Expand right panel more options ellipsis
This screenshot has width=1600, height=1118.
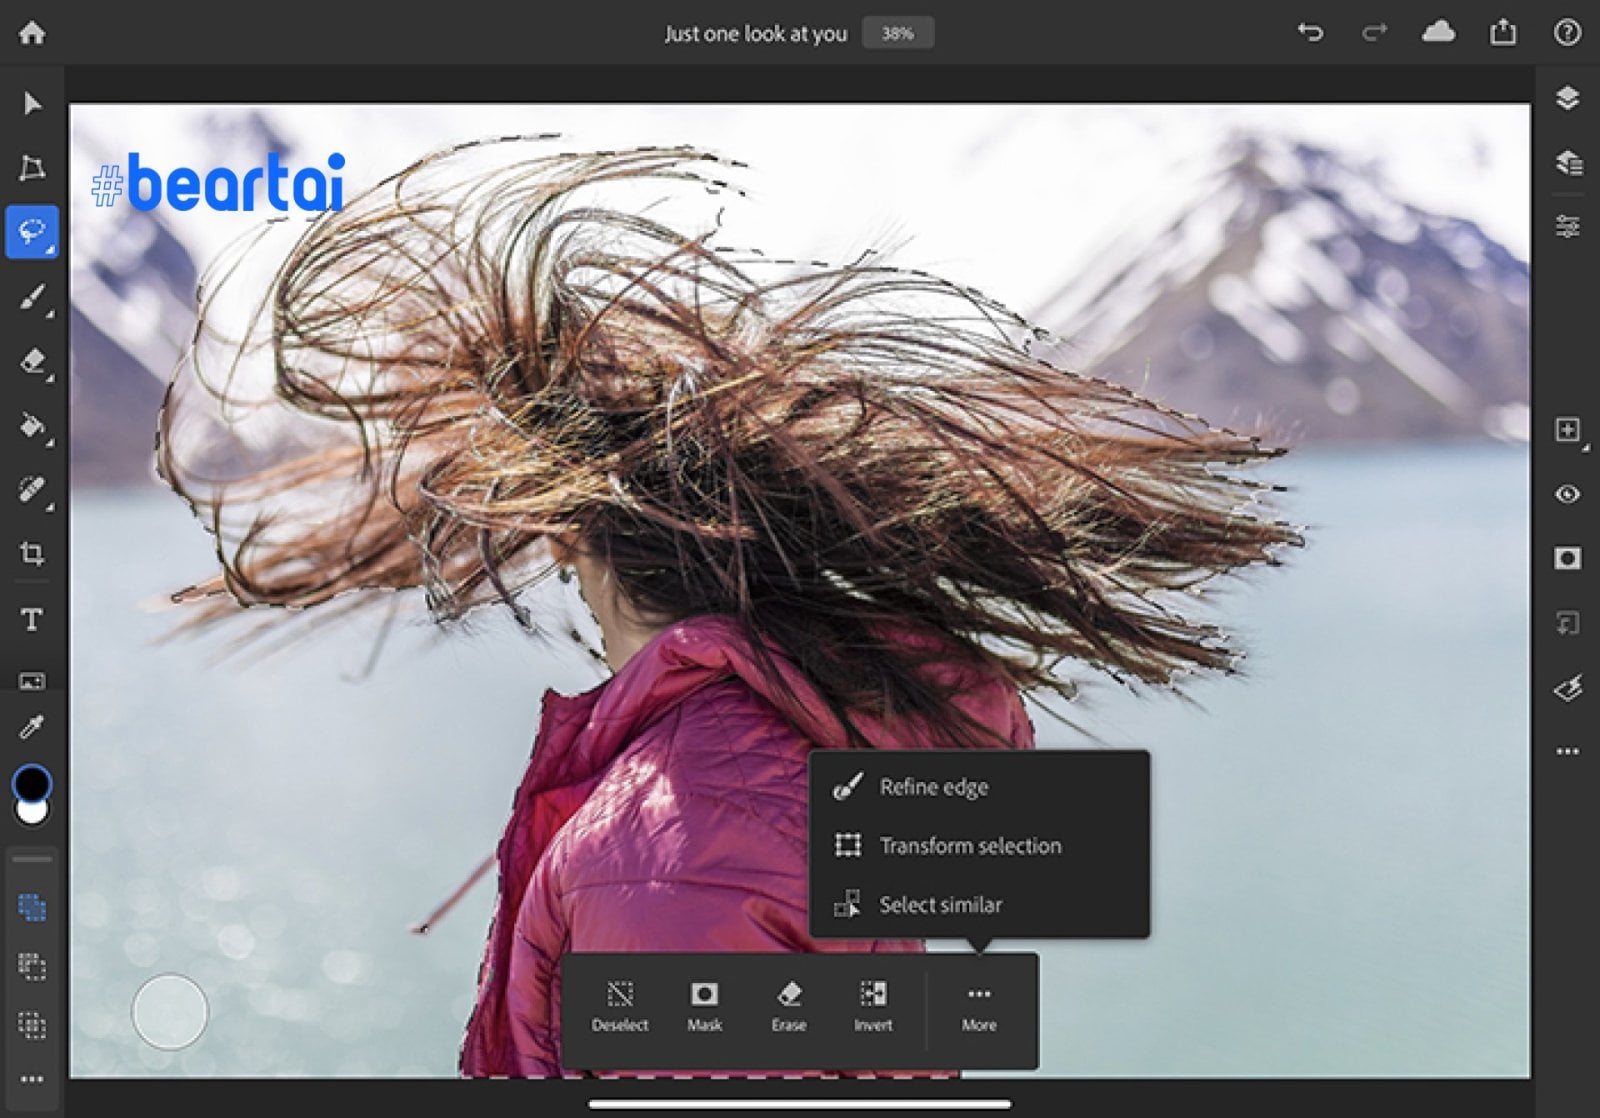pyautogui.click(x=1567, y=751)
